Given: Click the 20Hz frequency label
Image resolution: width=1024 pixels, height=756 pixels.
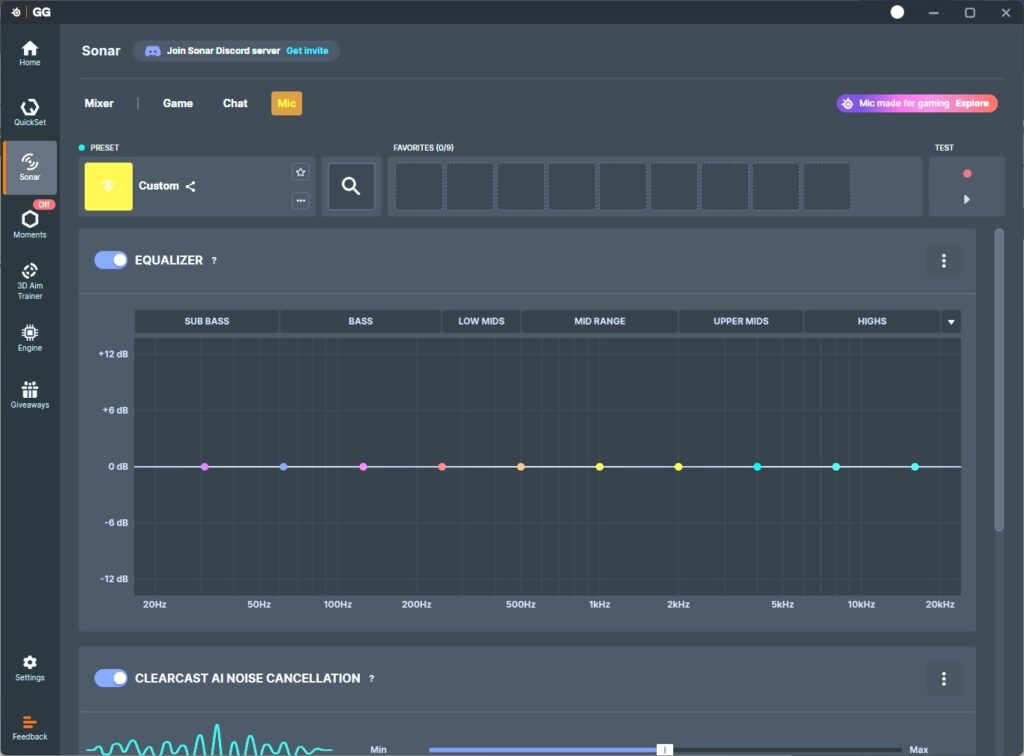Looking at the screenshot, I should tap(154, 605).
